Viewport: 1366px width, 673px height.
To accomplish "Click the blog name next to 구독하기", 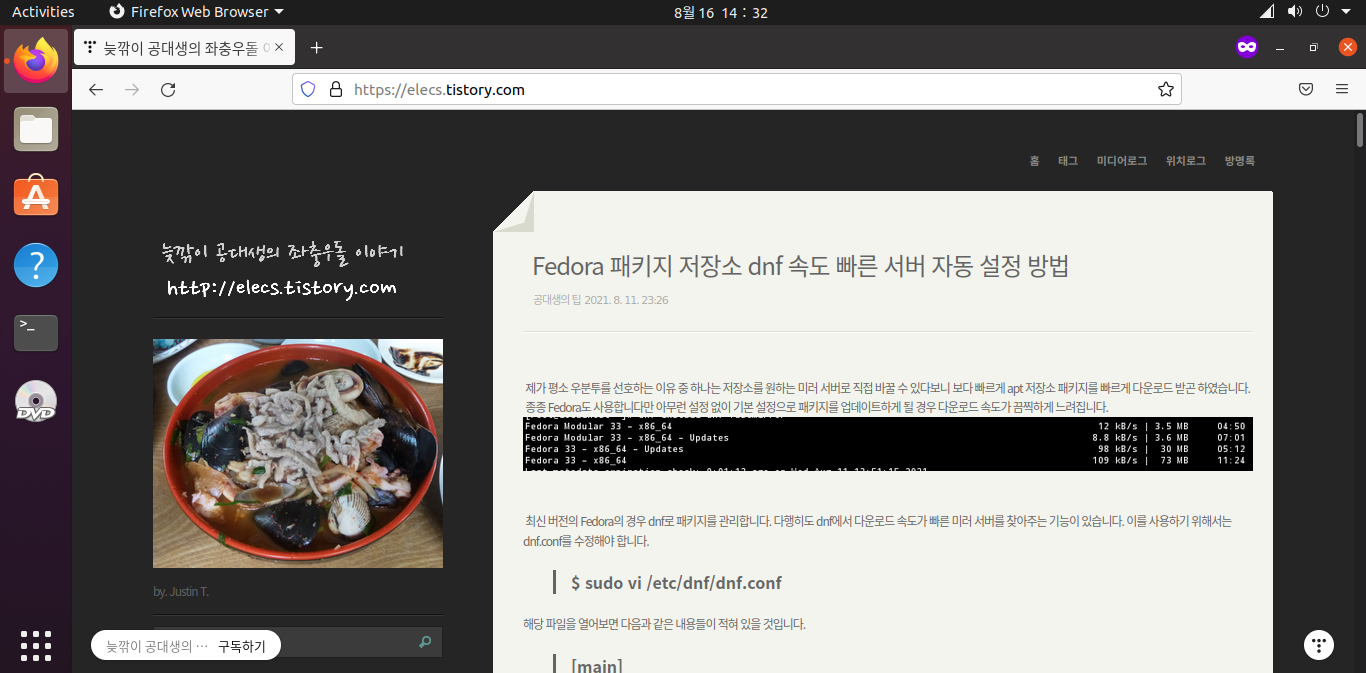I will pos(157,646).
